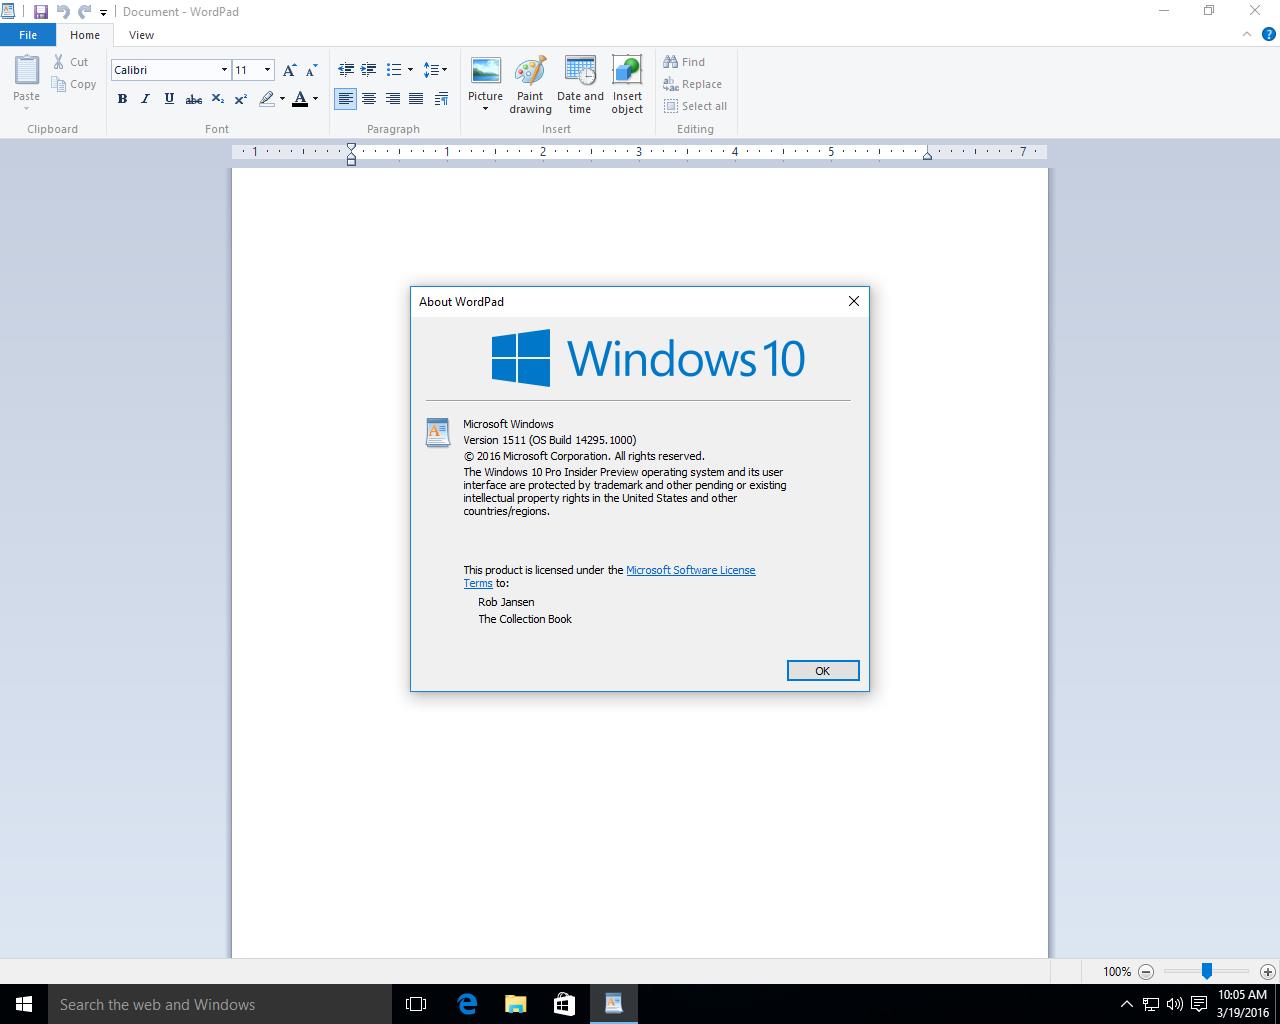Click the Justify alignment icon
This screenshot has height=1024, width=1280.
tap(416, 99)
